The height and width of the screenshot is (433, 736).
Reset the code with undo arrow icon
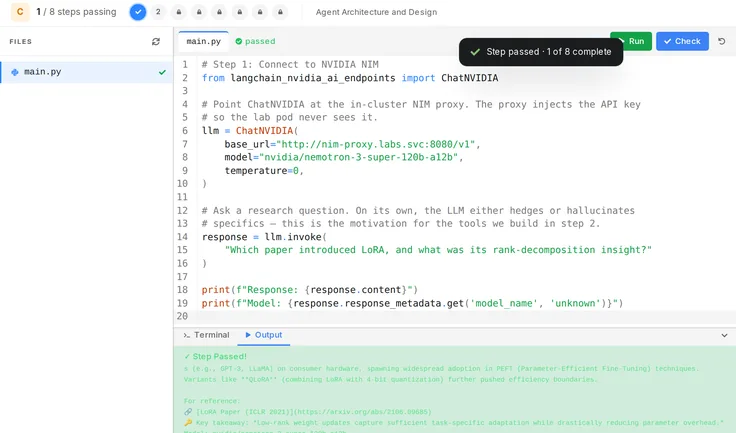tap(722, 41)
